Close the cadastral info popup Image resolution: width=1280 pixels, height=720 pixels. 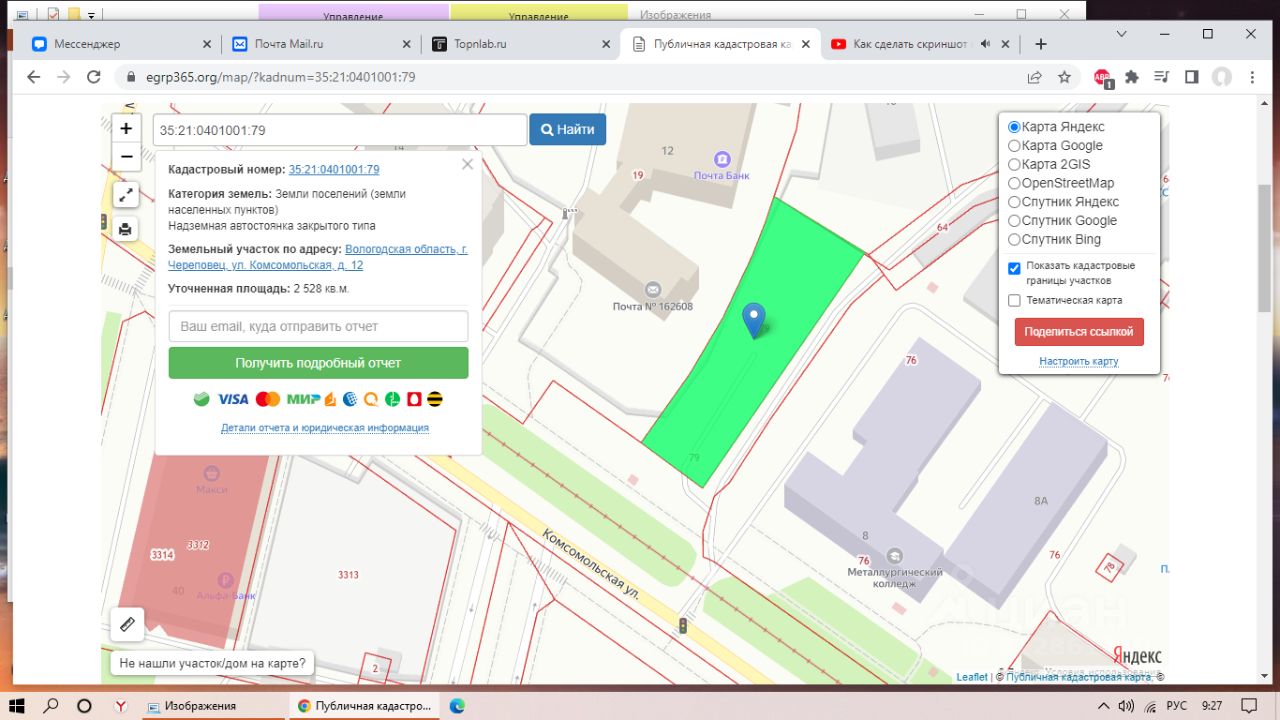(467, 165)
